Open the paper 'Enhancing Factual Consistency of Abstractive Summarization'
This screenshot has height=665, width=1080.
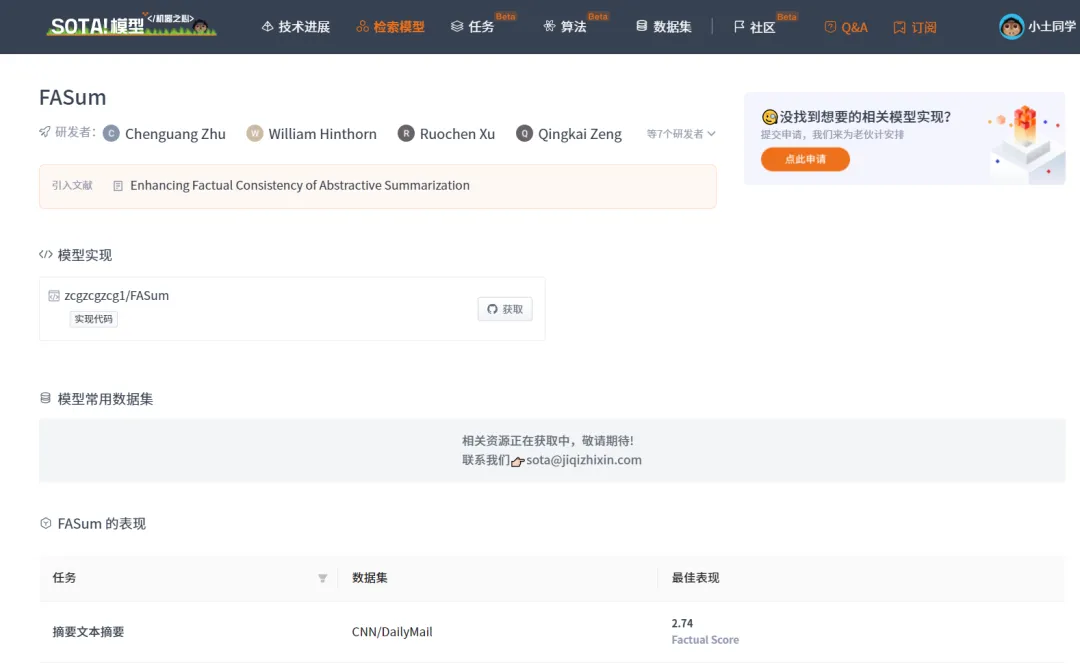coord(300,185)
